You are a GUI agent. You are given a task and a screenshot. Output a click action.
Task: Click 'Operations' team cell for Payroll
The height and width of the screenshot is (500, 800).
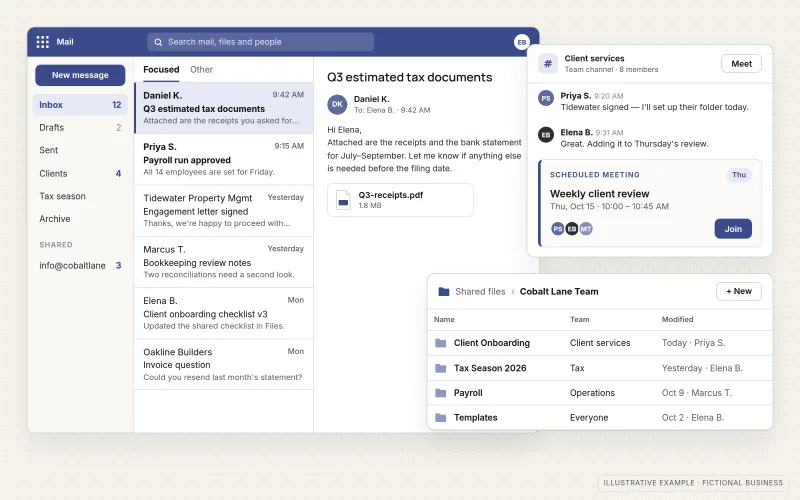tap(592, 393)
